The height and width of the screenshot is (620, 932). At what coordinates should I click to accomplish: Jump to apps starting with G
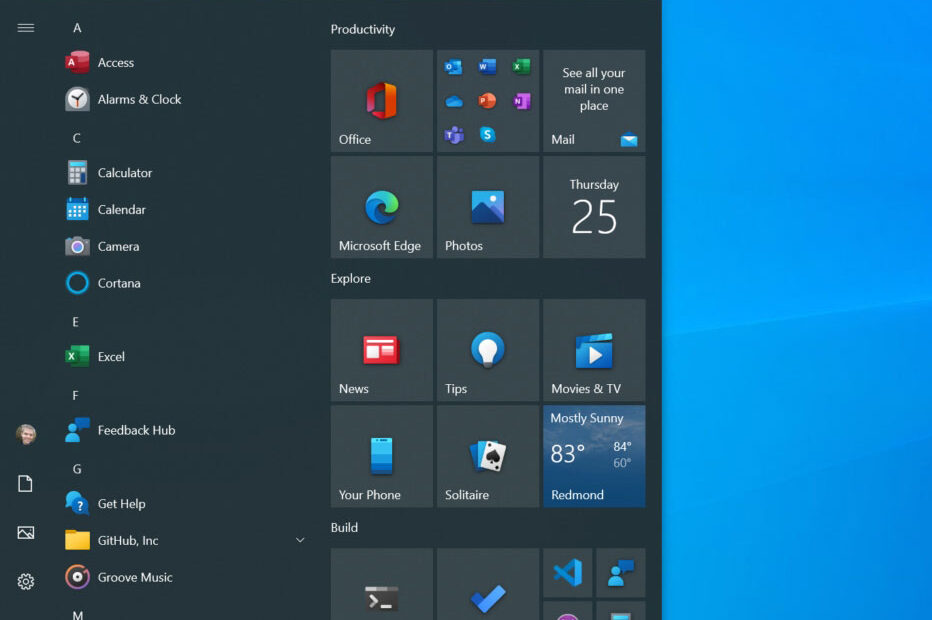(75, 468)
